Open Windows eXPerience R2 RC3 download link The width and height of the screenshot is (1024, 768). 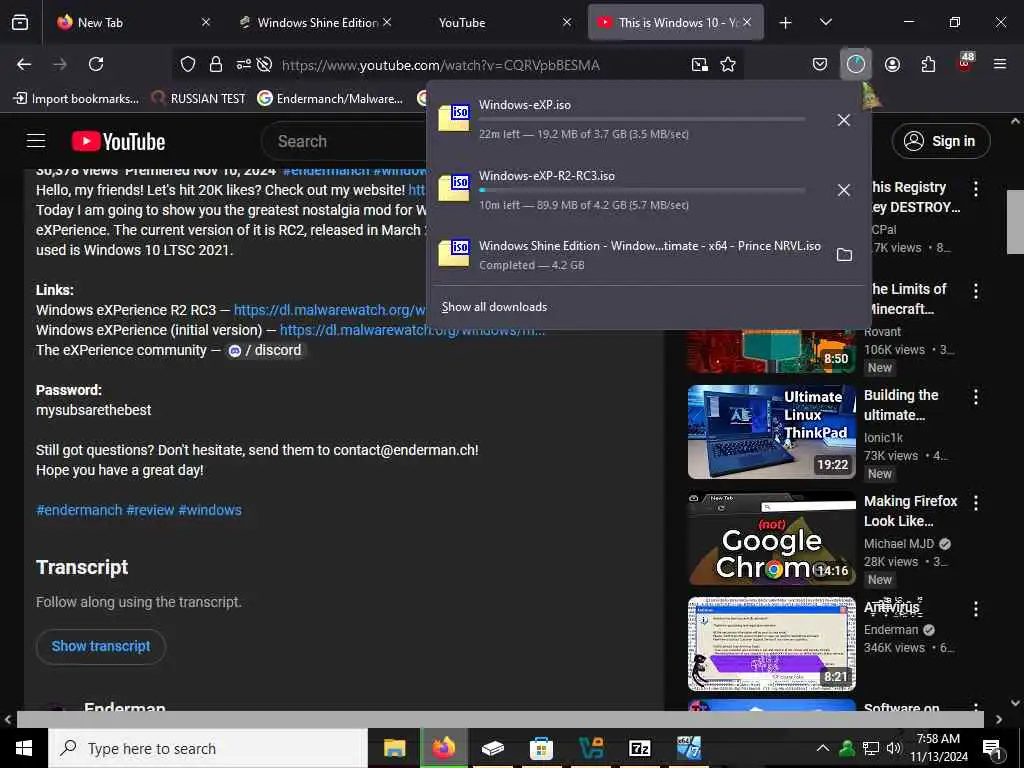point(330,310)
